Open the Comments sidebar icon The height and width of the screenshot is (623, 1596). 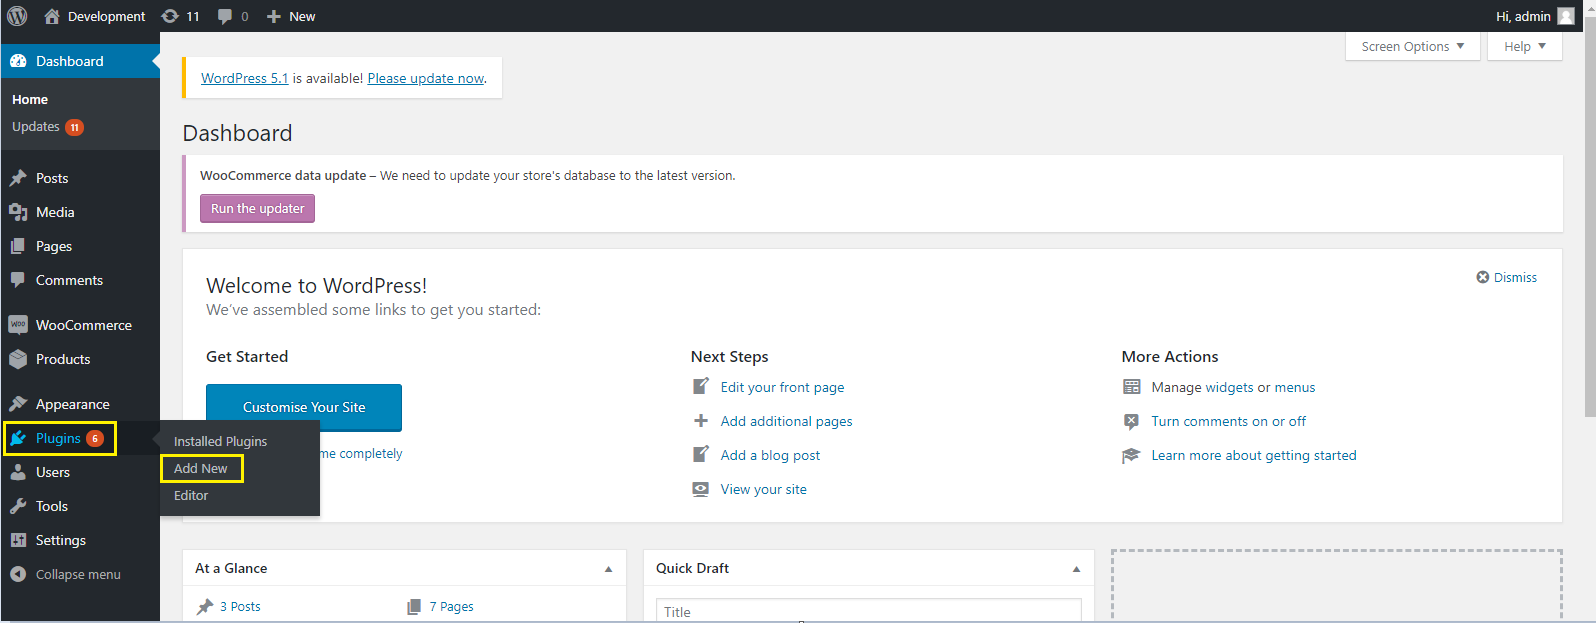click(x=18, y=280)
